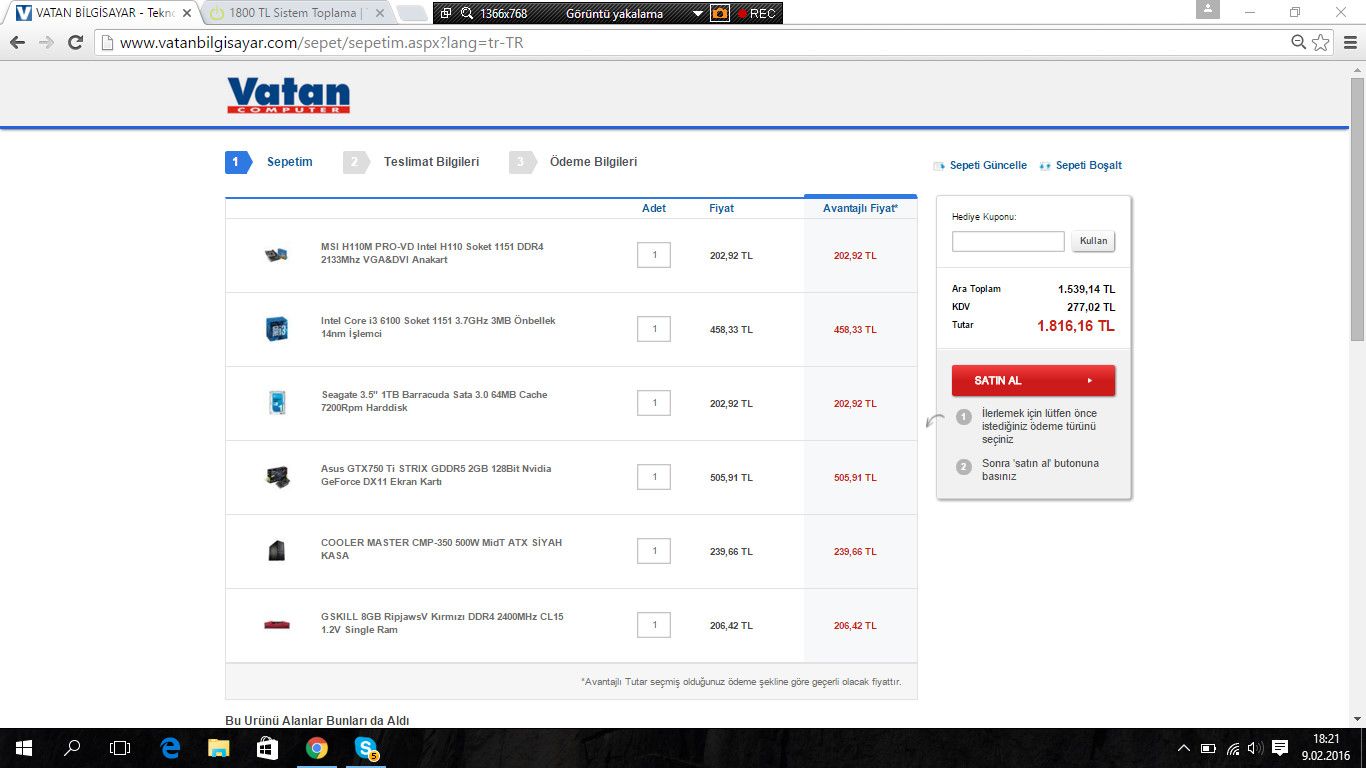
Task: Open the Action Center notification icon
Action: click(x=1280, y=748)
